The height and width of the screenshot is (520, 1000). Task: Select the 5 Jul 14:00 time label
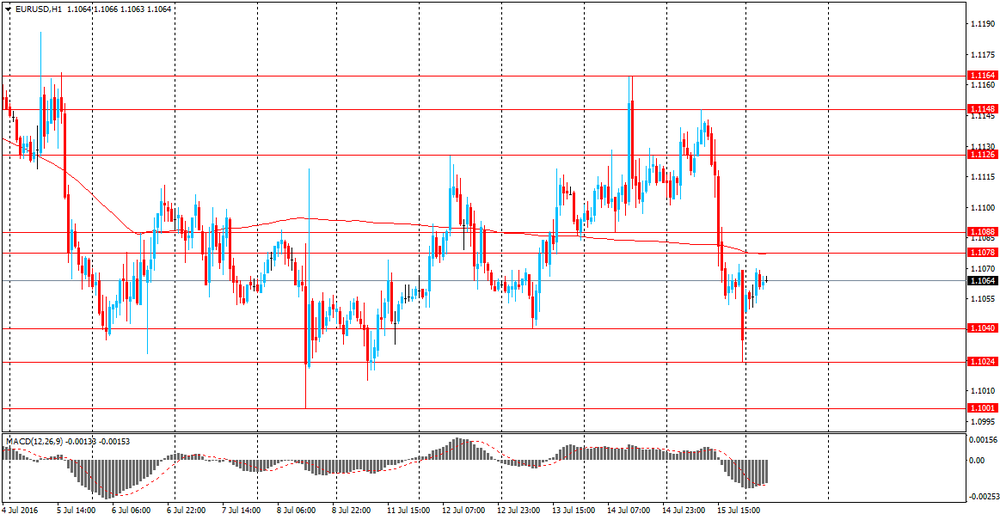[76, 510]
